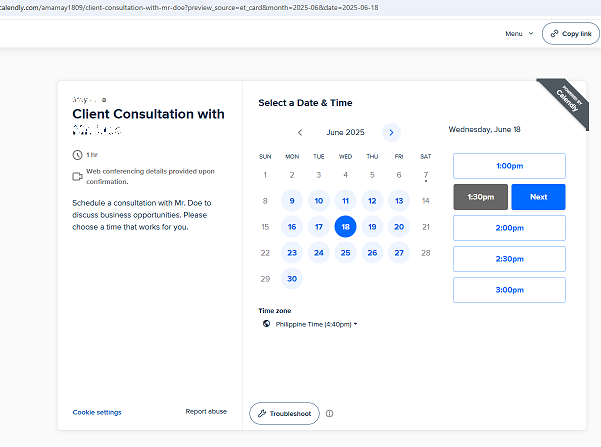Click the "1 hr" duration text
Screen dimensions: 601x447
[92, 155]
